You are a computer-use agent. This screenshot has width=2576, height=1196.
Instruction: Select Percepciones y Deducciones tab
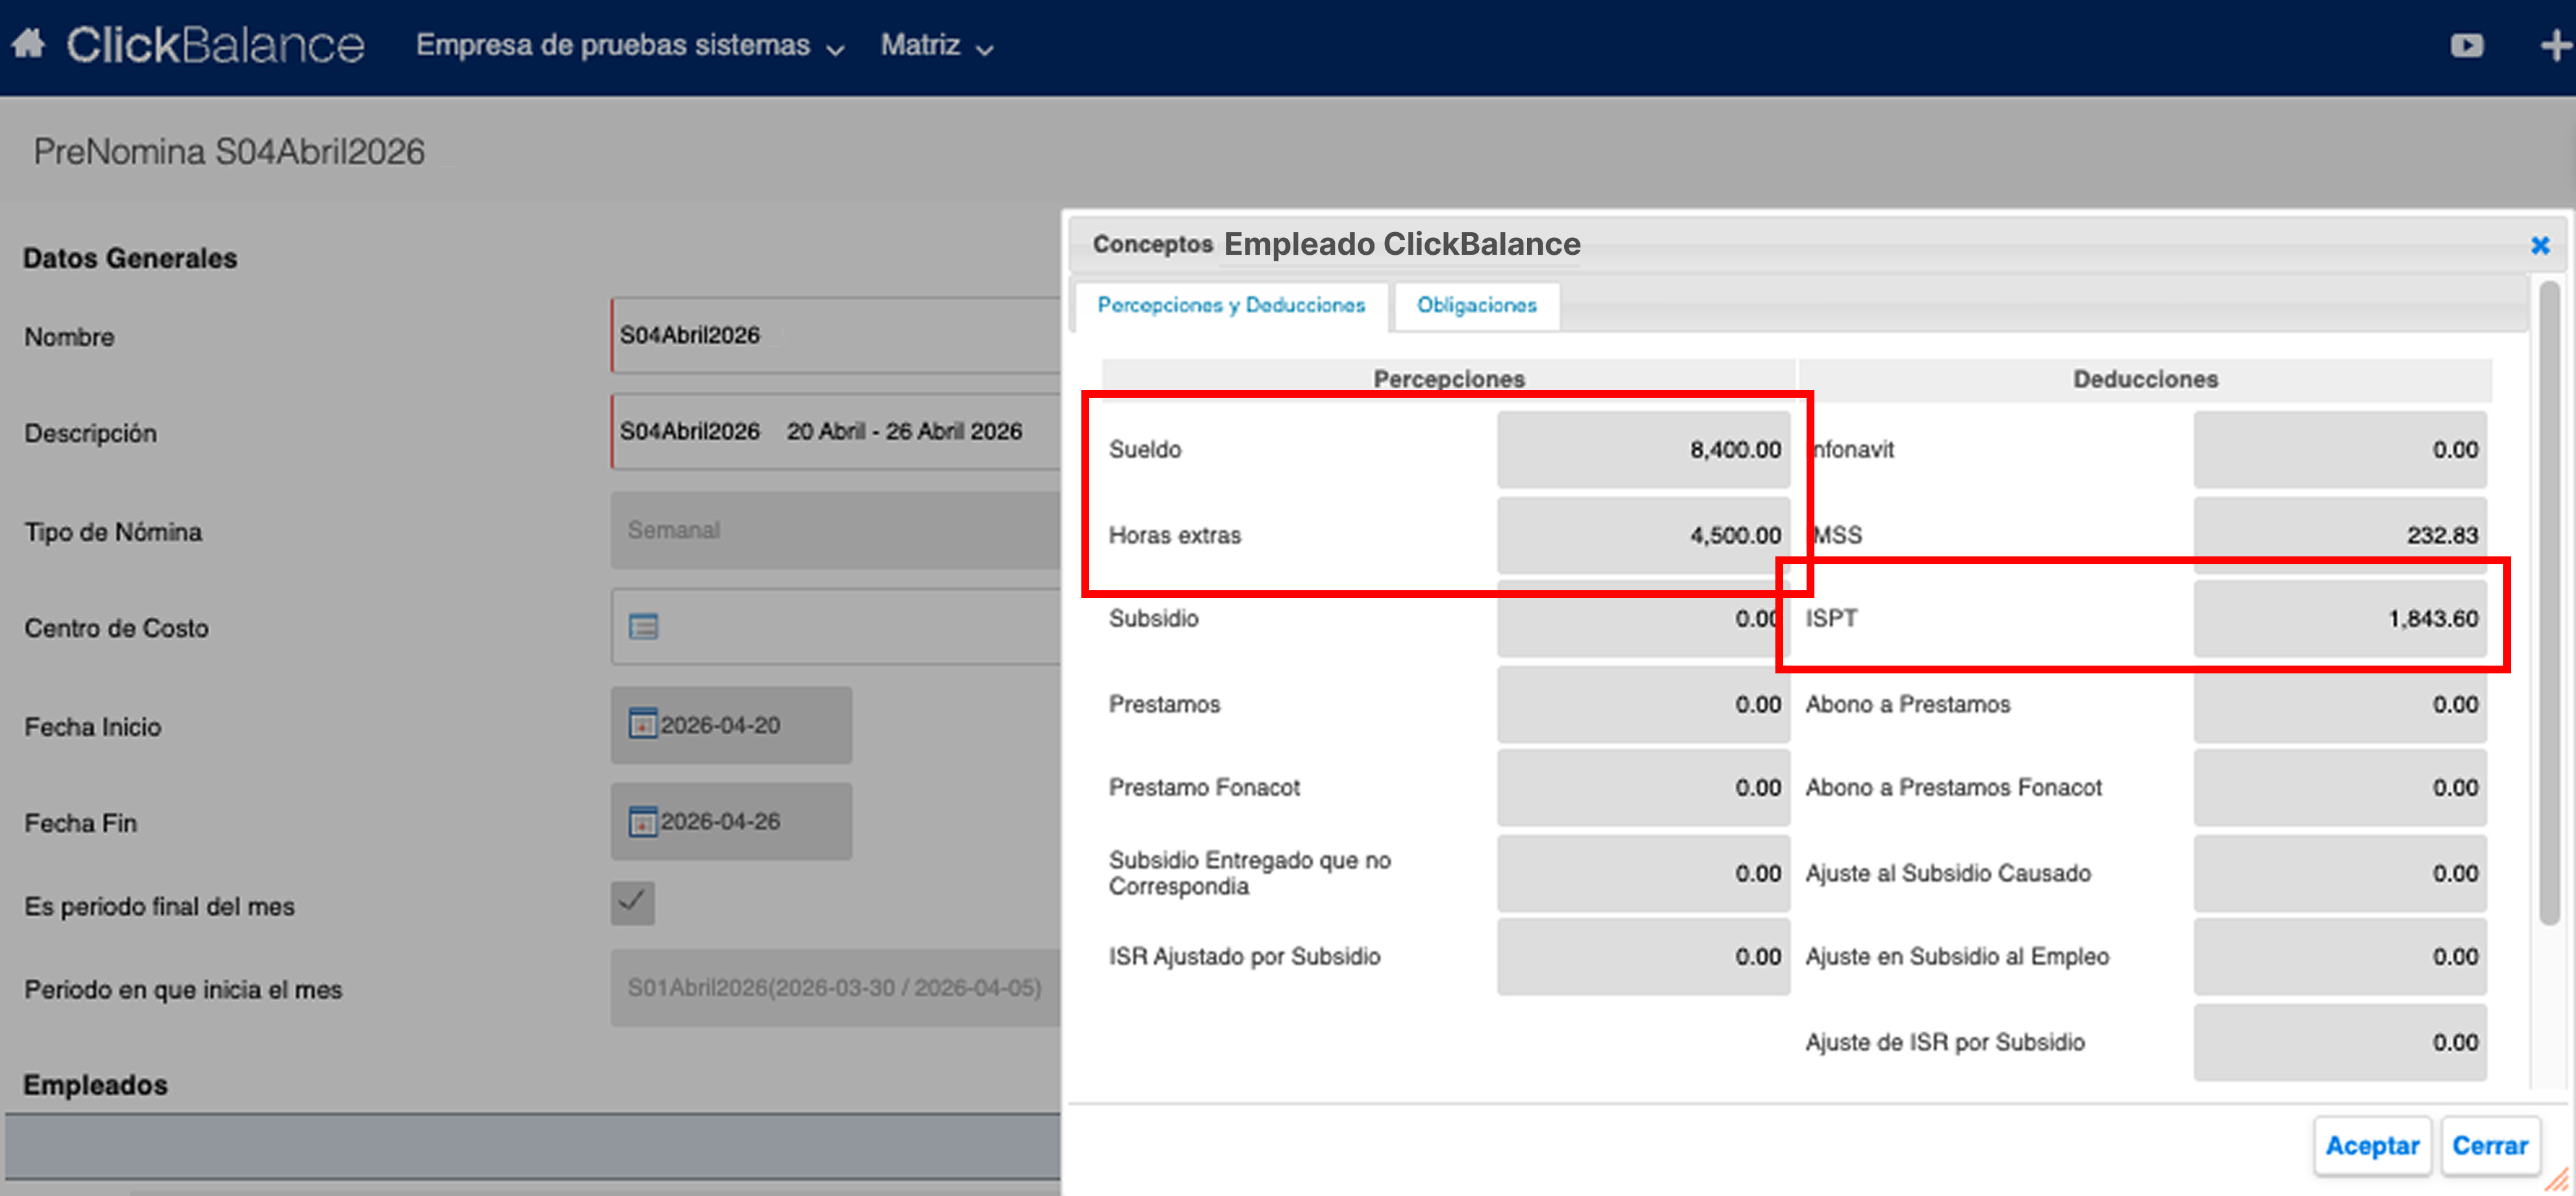(1230, 305)
